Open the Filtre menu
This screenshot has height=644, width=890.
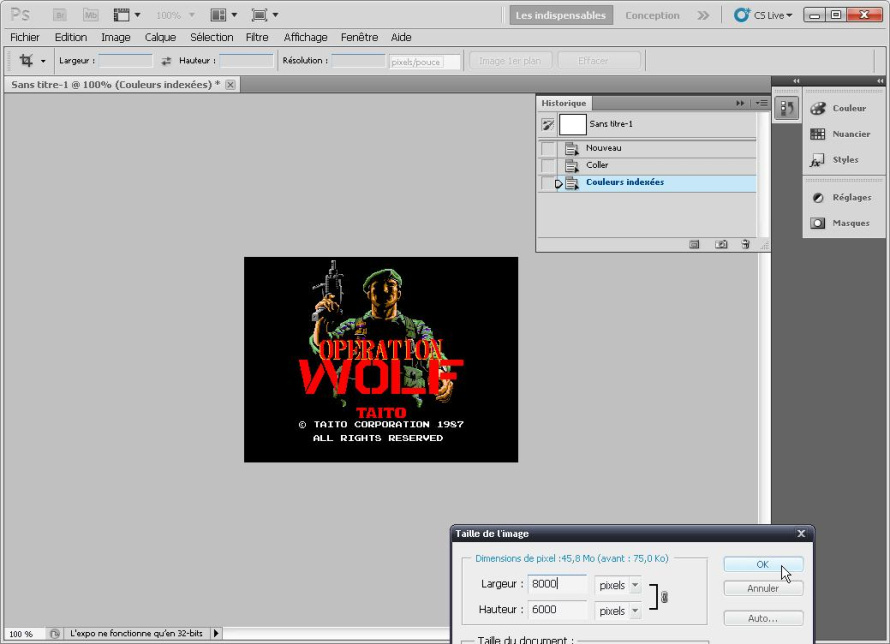(257, 37)
